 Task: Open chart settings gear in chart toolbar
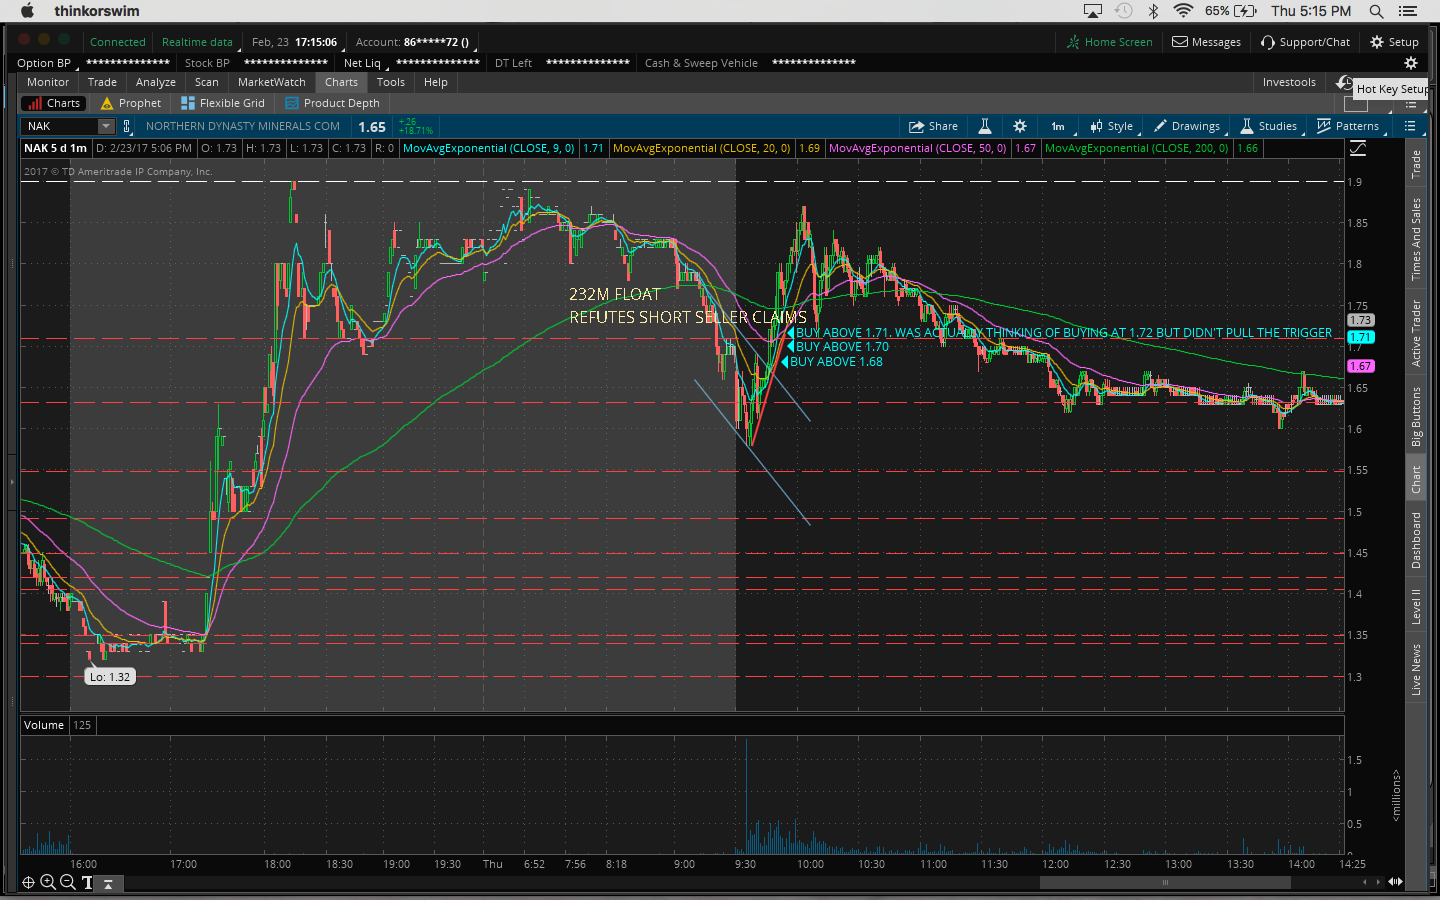1020,126
